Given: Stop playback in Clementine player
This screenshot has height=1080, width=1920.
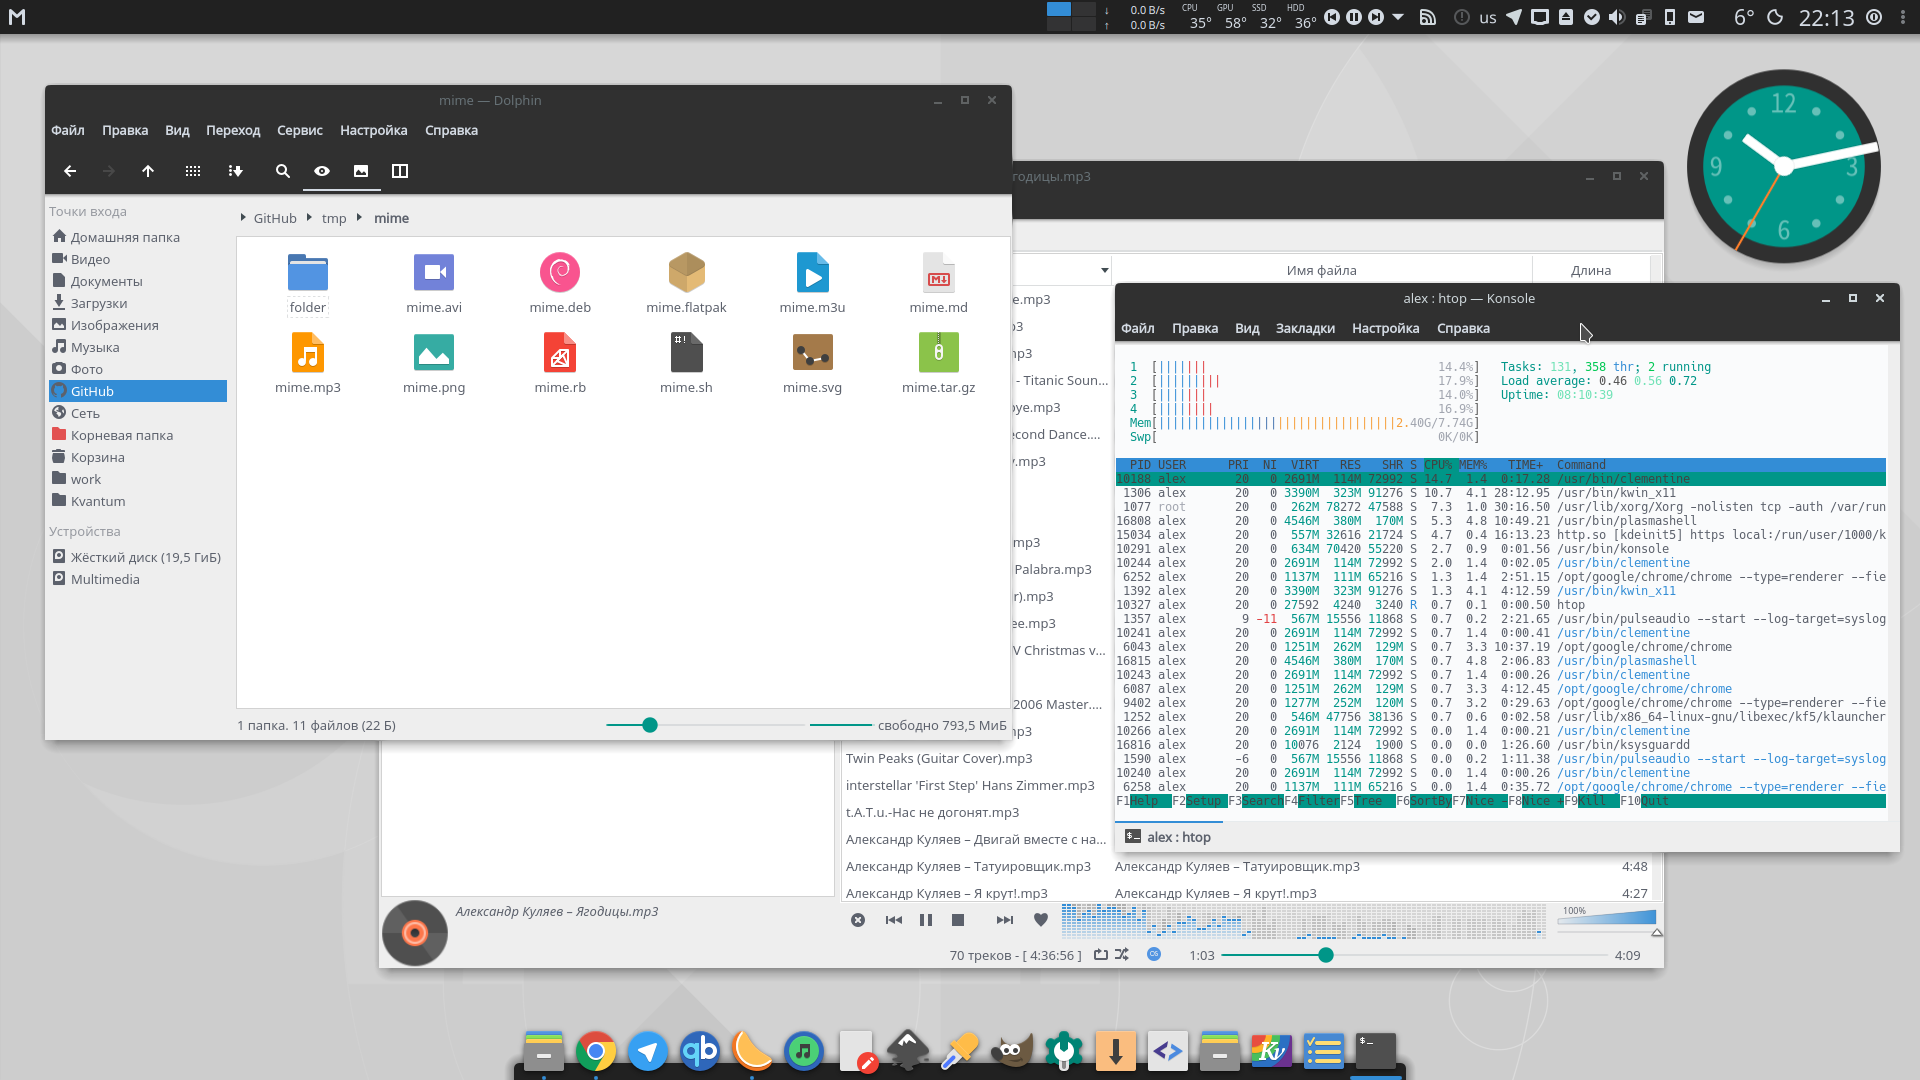Looking at the screenshot, I should (958, 920).
